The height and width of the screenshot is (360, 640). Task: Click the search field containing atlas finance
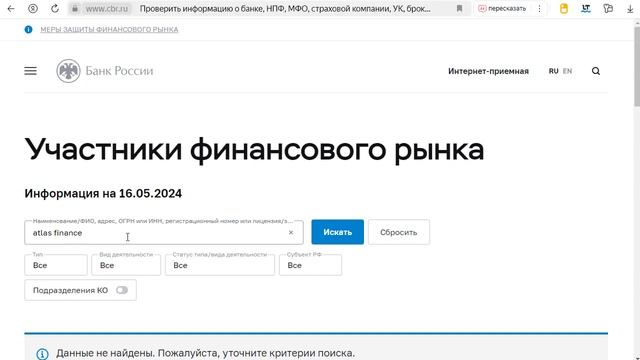tap(164, 233)
